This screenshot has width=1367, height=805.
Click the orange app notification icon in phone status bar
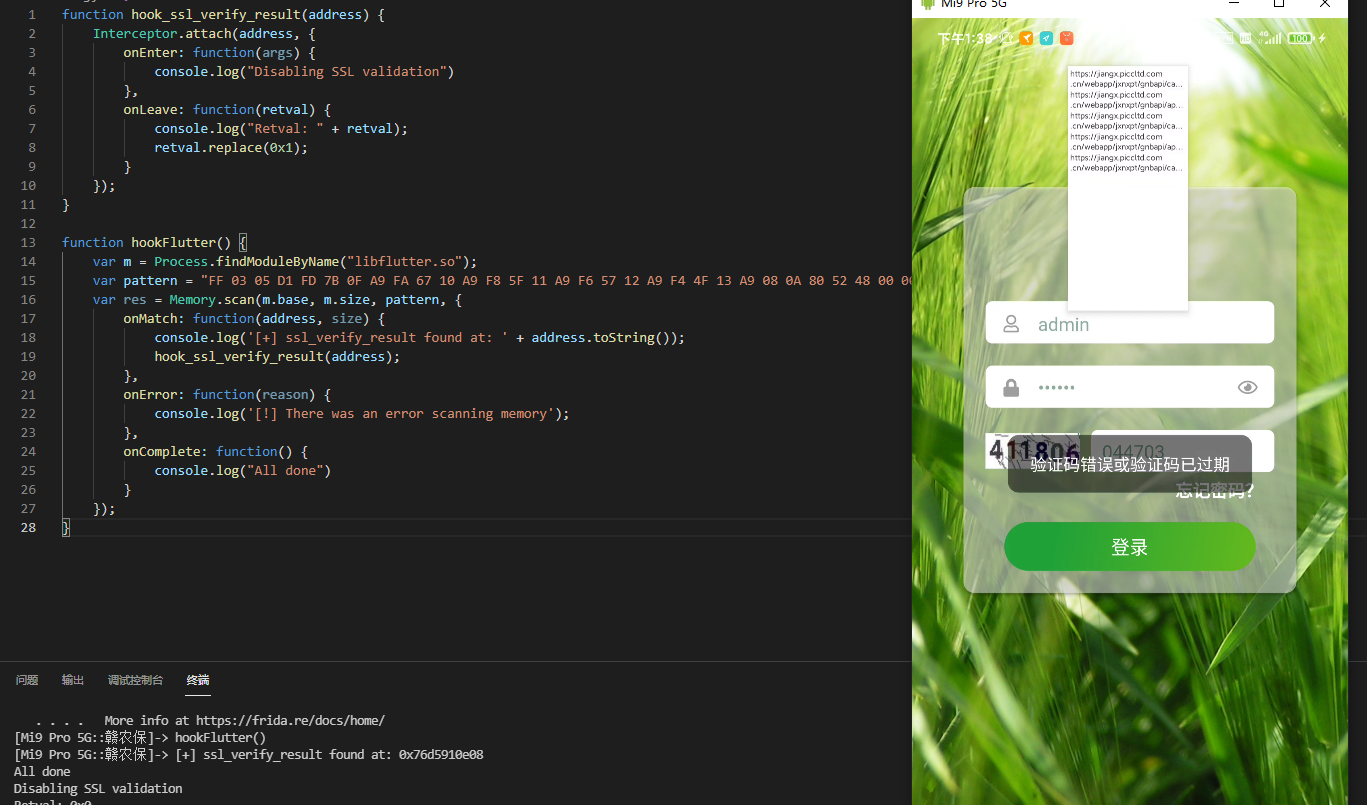pos(1026,38)
